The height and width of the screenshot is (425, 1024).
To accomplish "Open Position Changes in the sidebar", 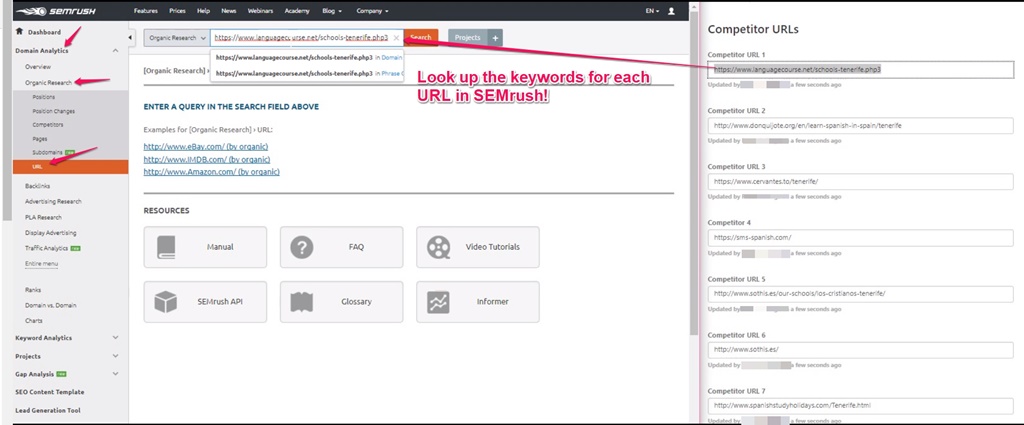I will pyautogui.click(x=54, y=112).
